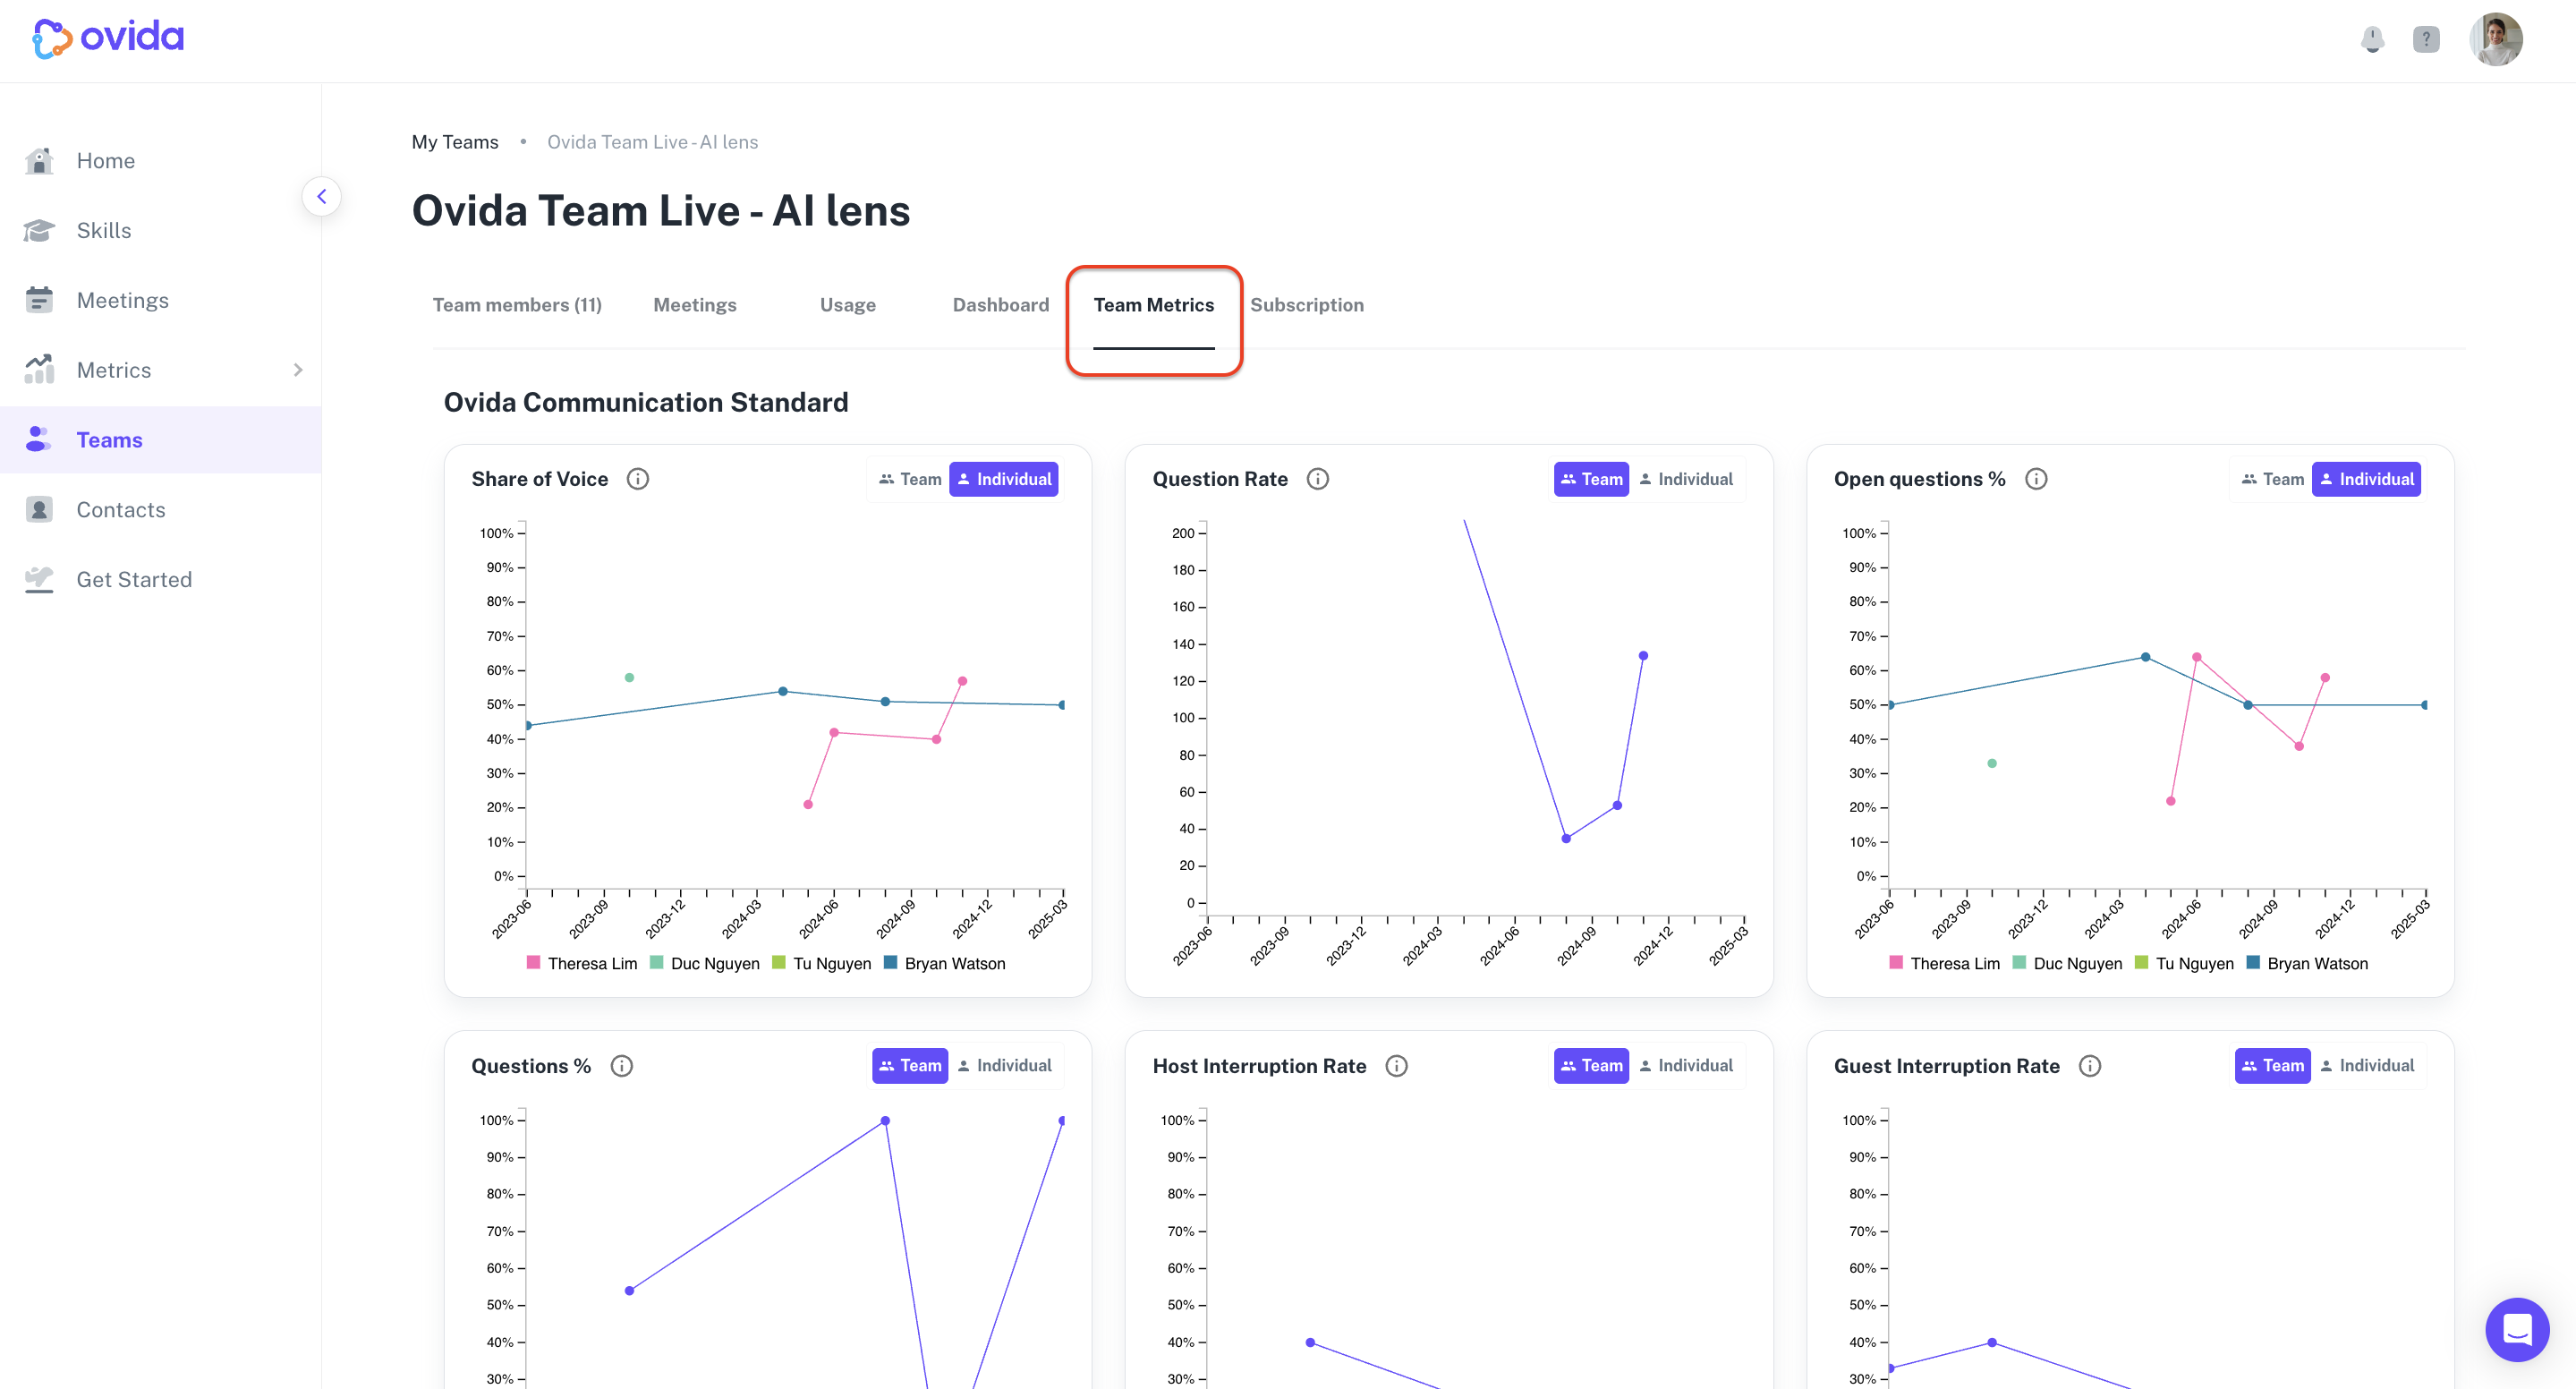Select Teams in the sidebar
This screenshot has width=2576, height=1389.
coord(161,439)
